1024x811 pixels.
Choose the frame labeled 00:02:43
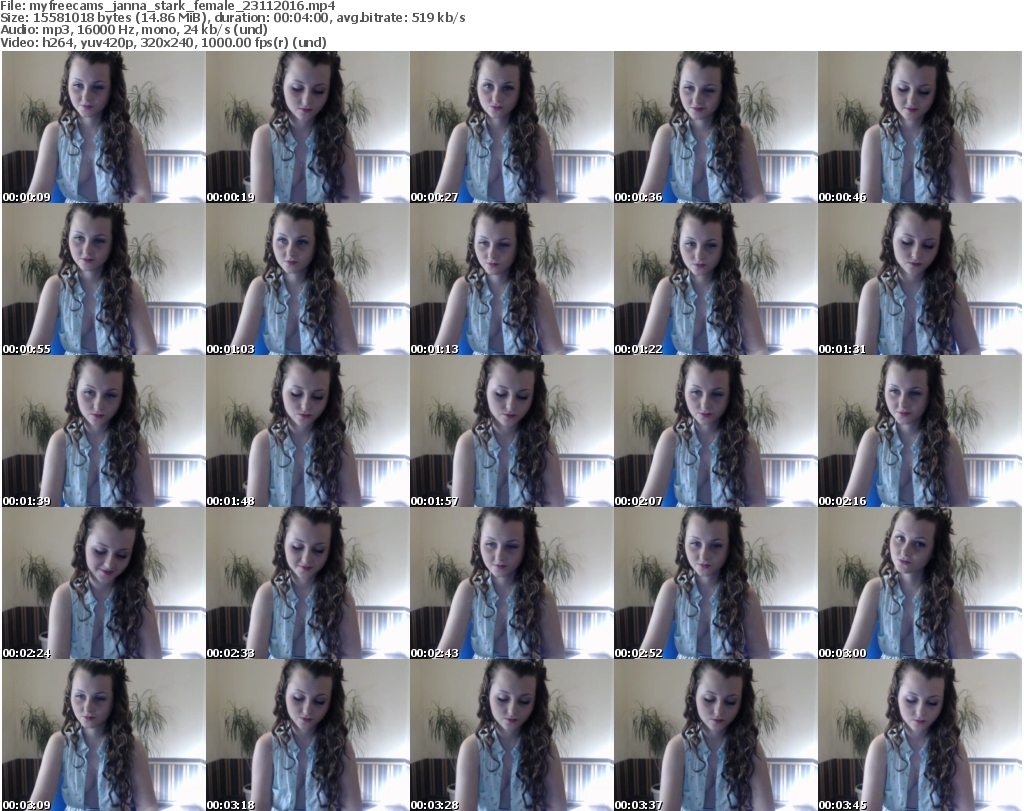click(x=511, y=583)
